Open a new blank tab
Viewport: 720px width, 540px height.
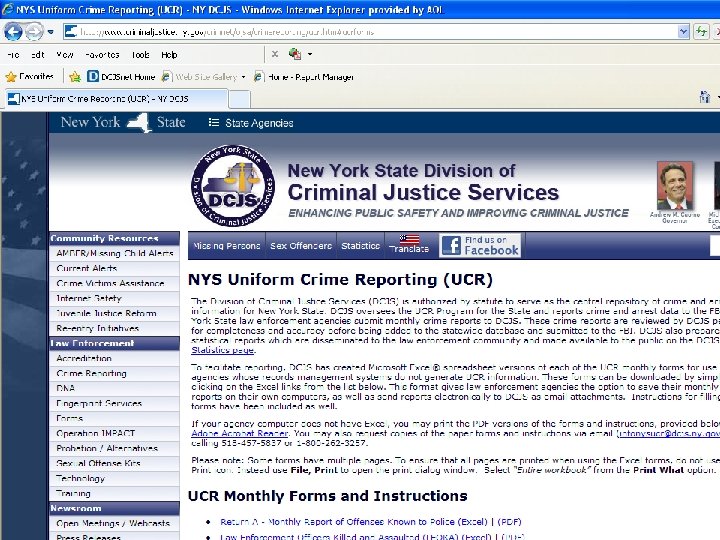click(239, 99)
